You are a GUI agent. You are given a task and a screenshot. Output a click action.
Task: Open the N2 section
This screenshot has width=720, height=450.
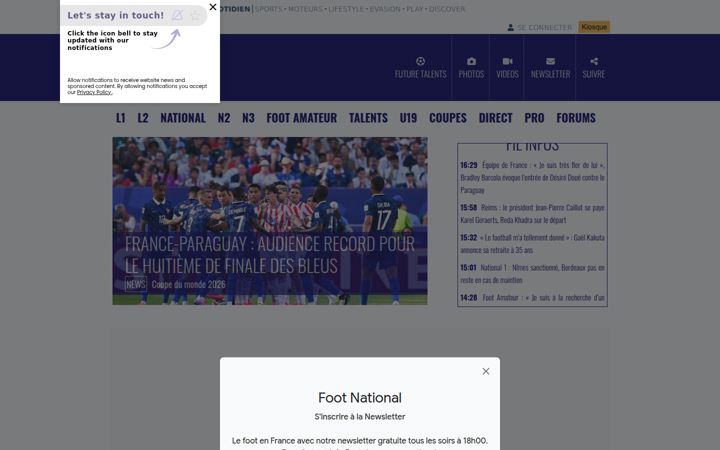click(224, 118)
